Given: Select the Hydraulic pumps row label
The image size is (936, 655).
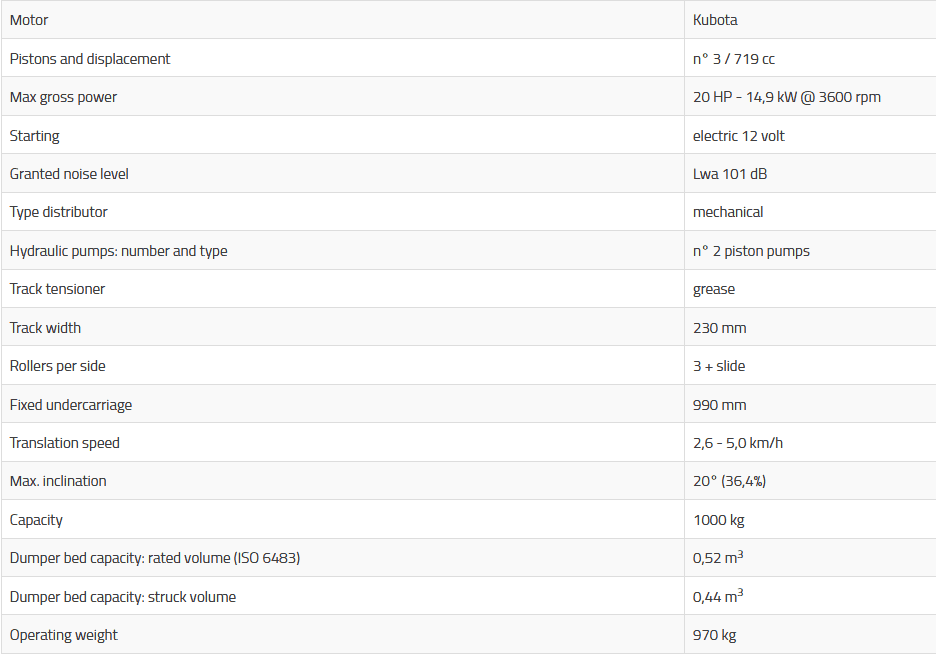Looking at the screenshot, I should (118, 251).
